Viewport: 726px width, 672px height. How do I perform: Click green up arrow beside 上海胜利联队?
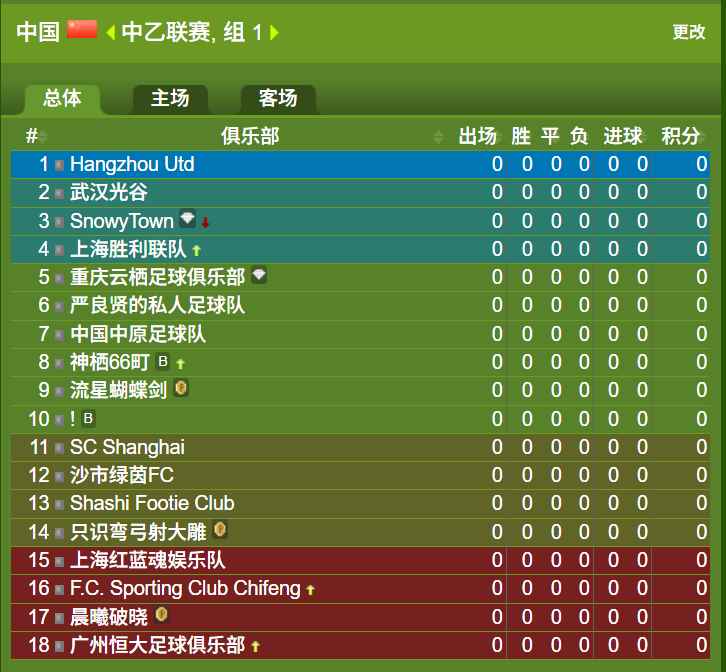(196, 251)
